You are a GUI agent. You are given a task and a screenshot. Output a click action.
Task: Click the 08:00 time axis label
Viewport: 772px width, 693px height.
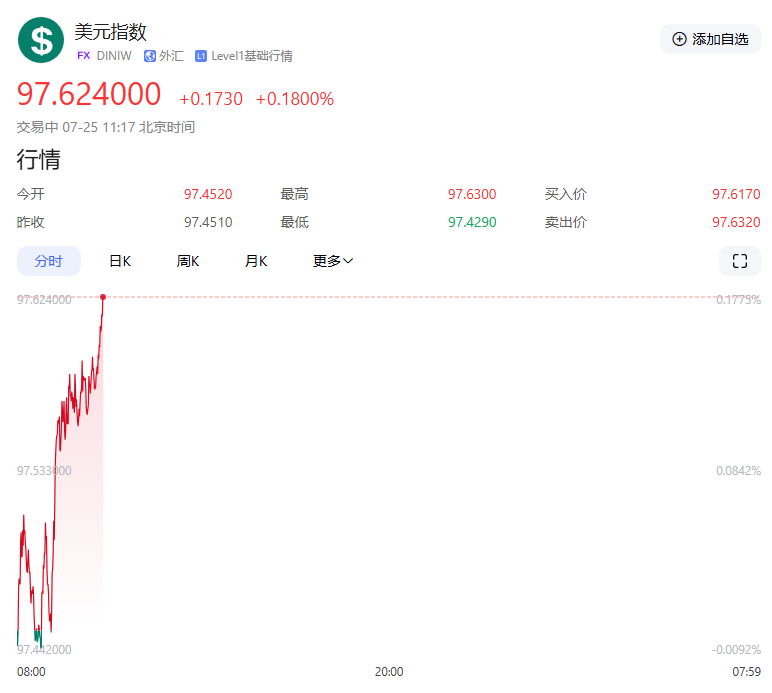pos(31,672)
